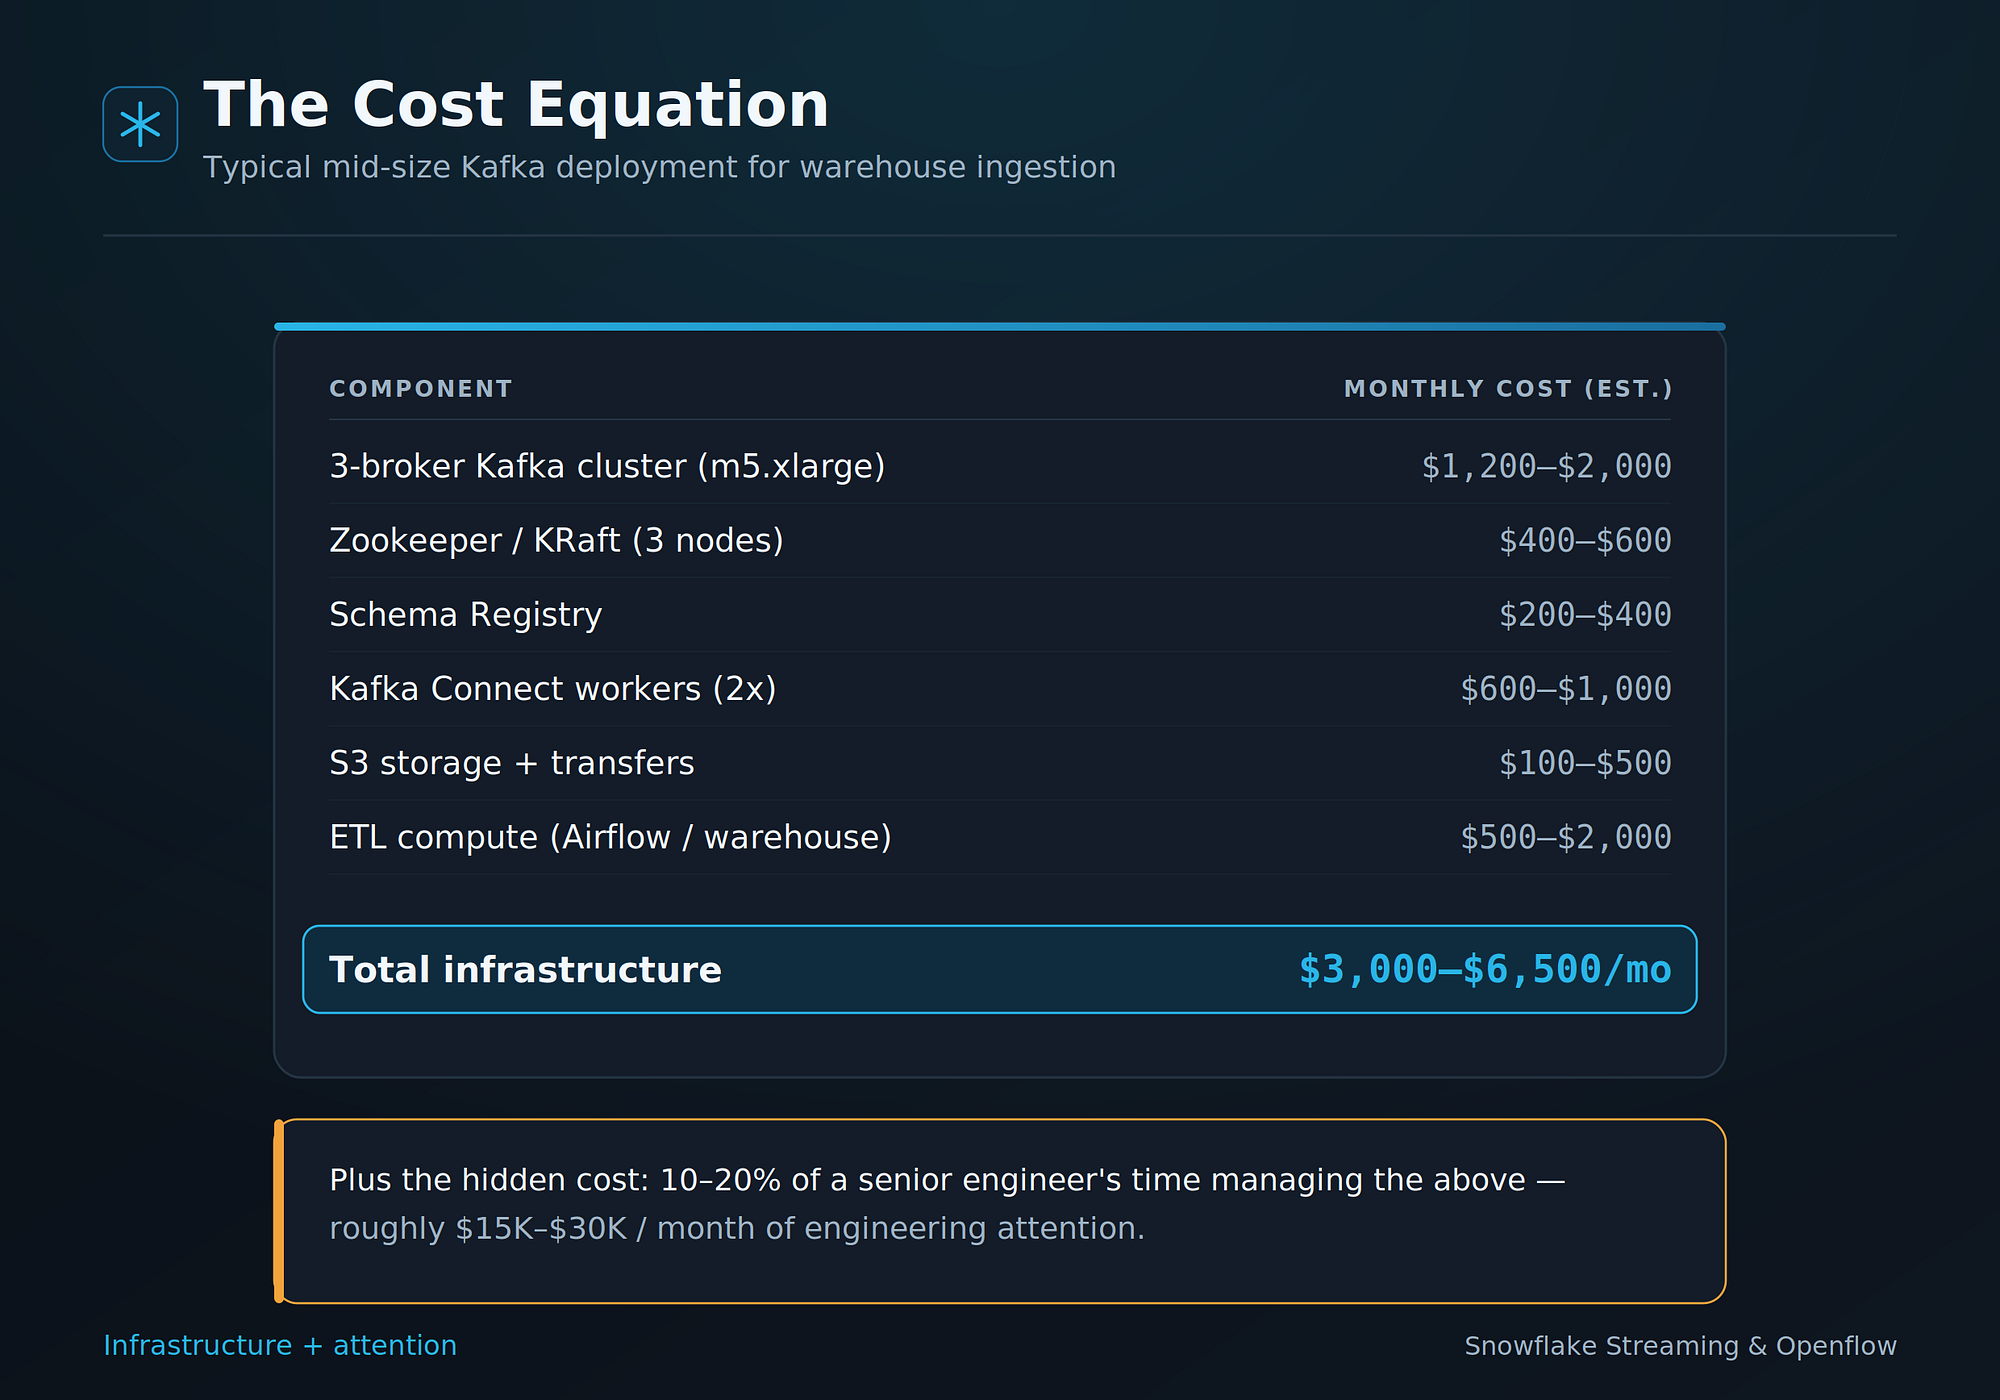Click the MONTHLY COST (EST.) header

pos(1507,389)
